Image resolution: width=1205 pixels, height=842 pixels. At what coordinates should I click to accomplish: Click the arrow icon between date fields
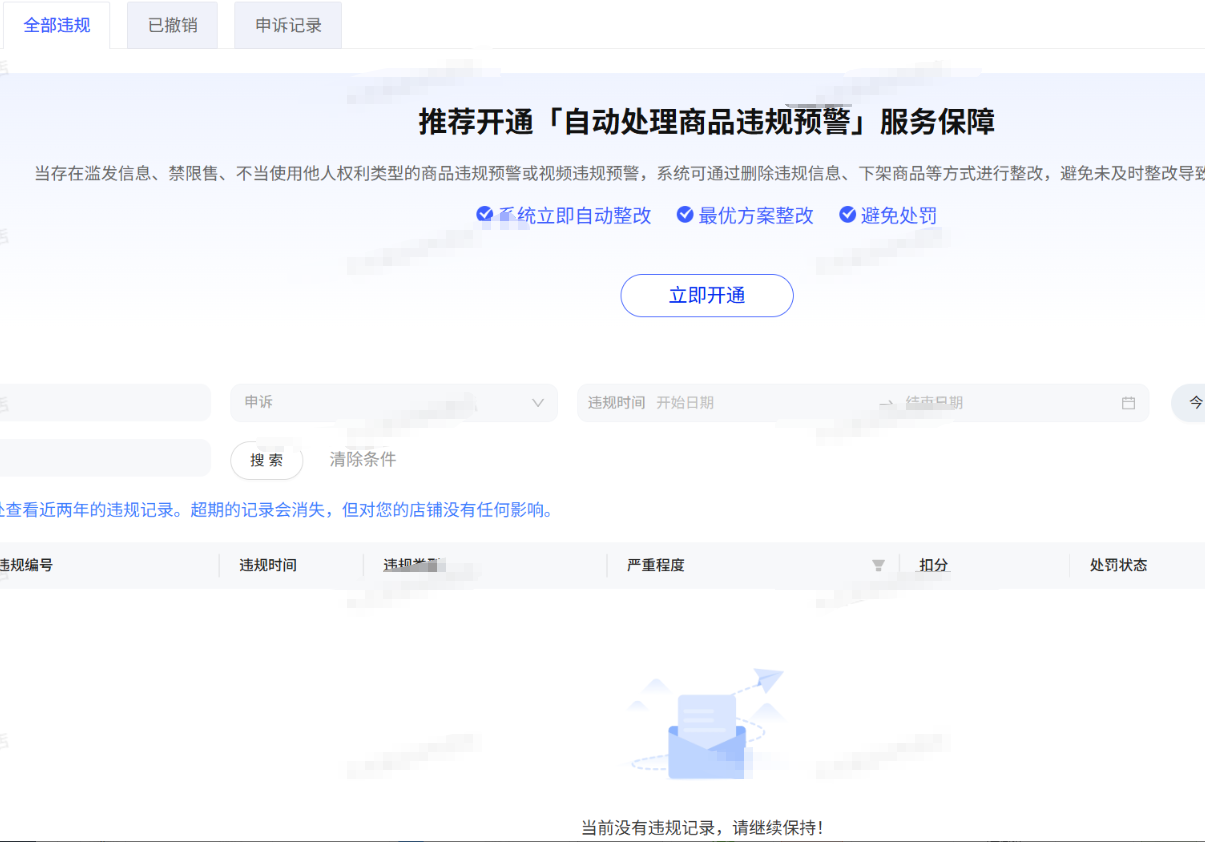pos(886,403)
